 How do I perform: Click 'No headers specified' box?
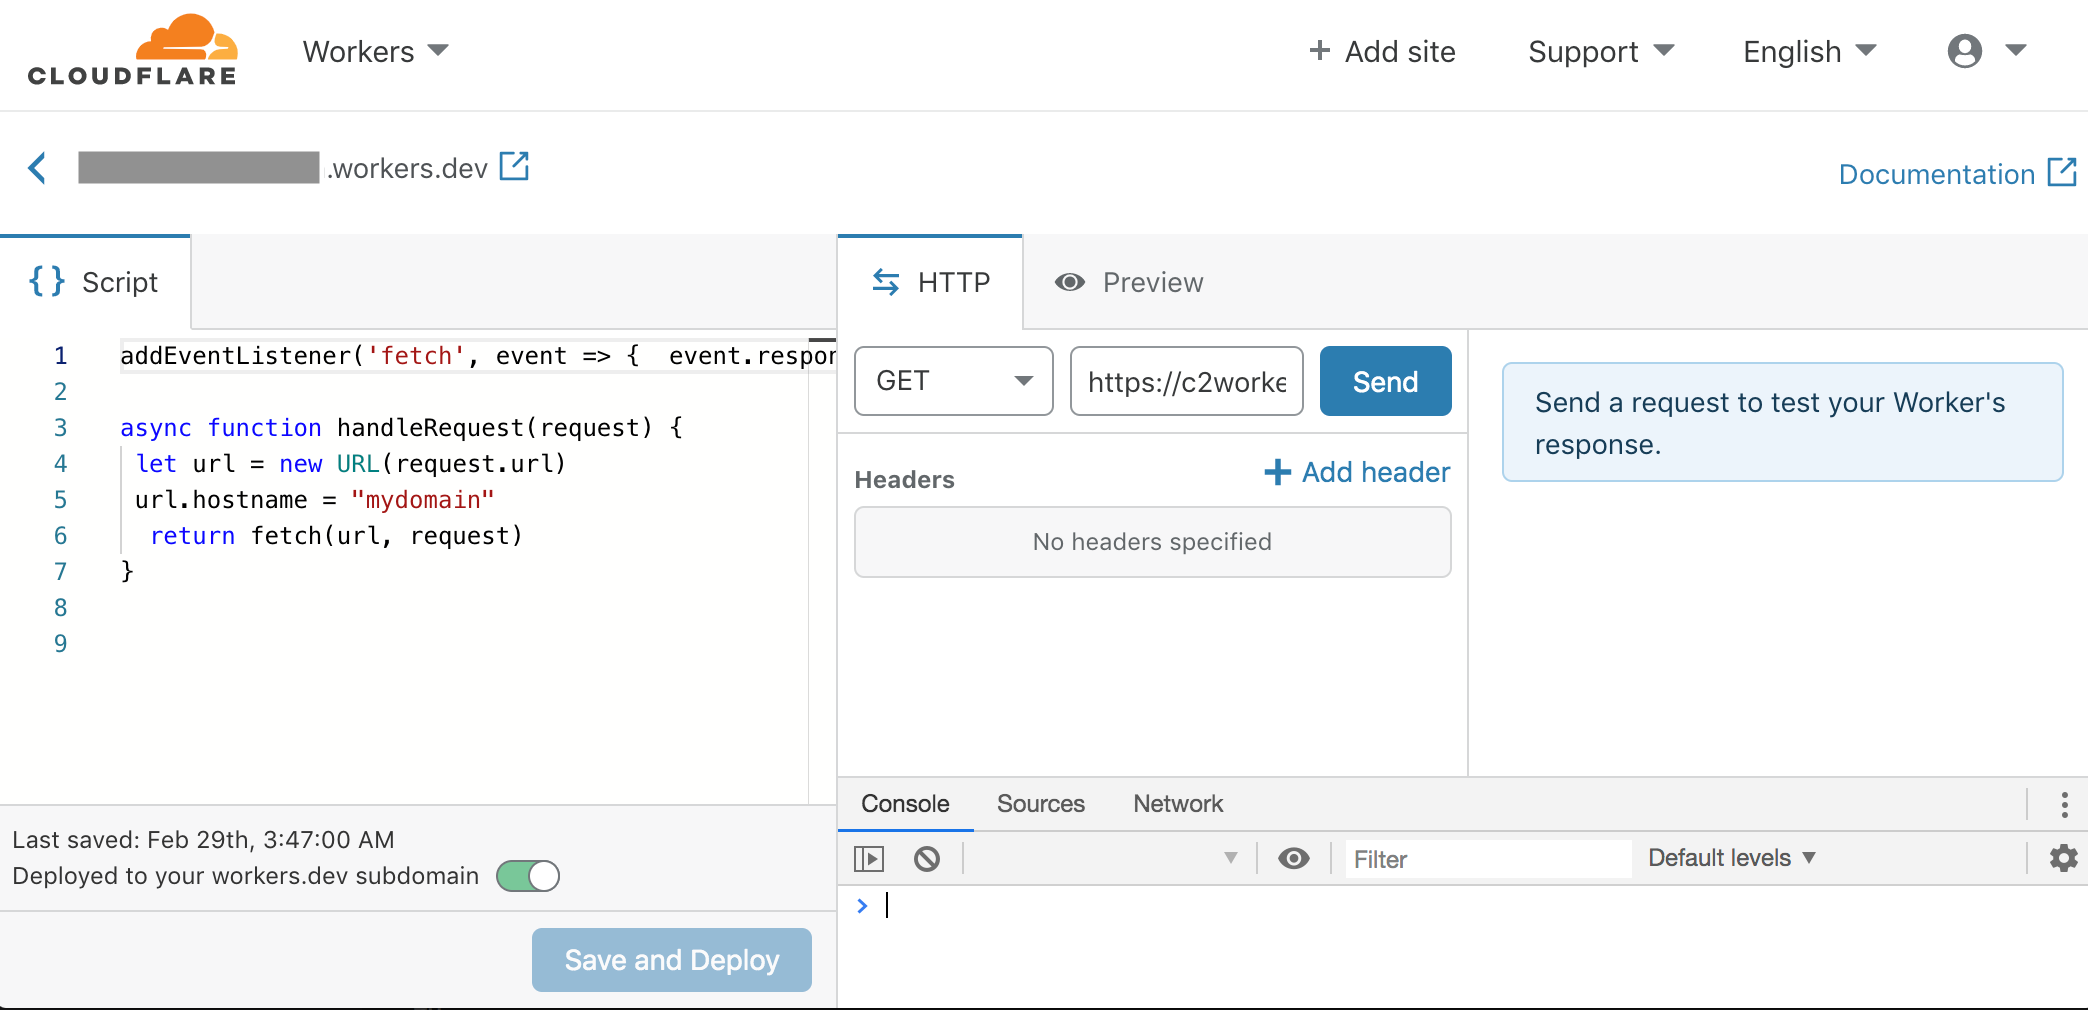click(x=1153, y=542)
